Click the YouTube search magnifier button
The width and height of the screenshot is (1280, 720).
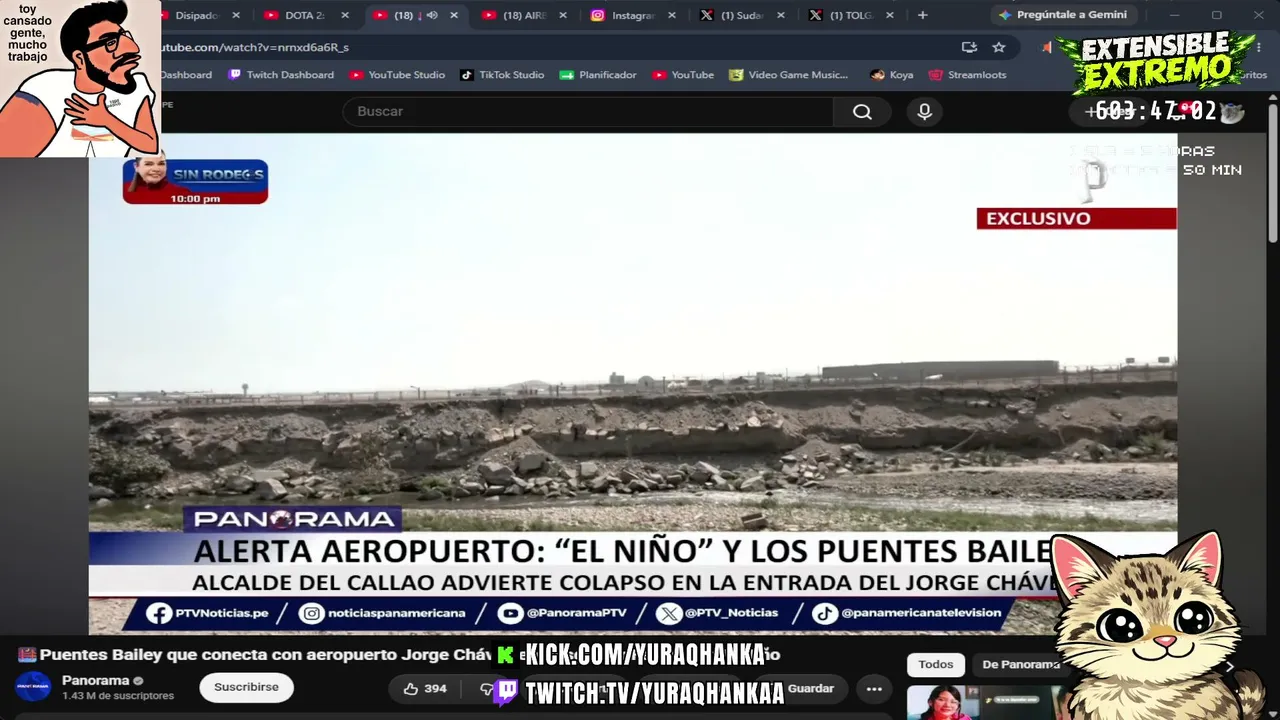pos(862,112)
